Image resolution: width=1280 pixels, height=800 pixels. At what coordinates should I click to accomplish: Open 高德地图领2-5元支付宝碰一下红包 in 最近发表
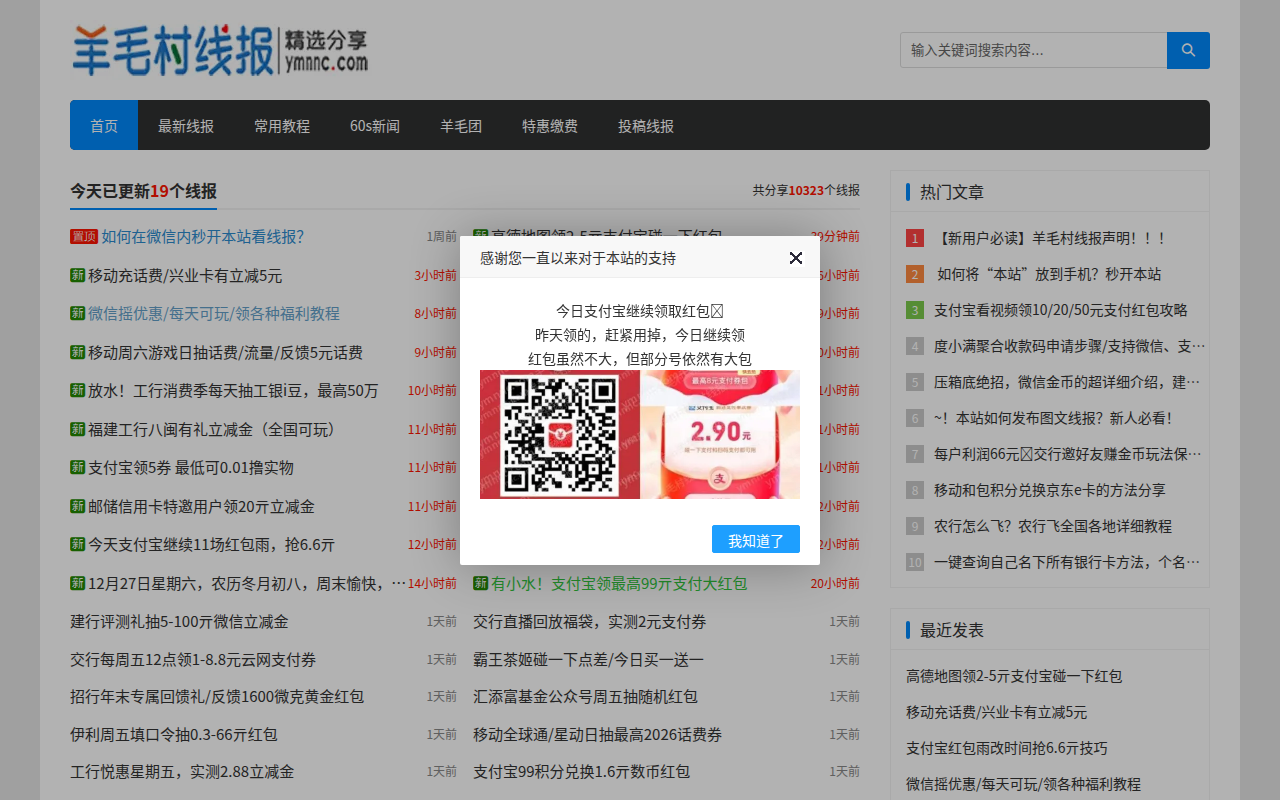1012,676
